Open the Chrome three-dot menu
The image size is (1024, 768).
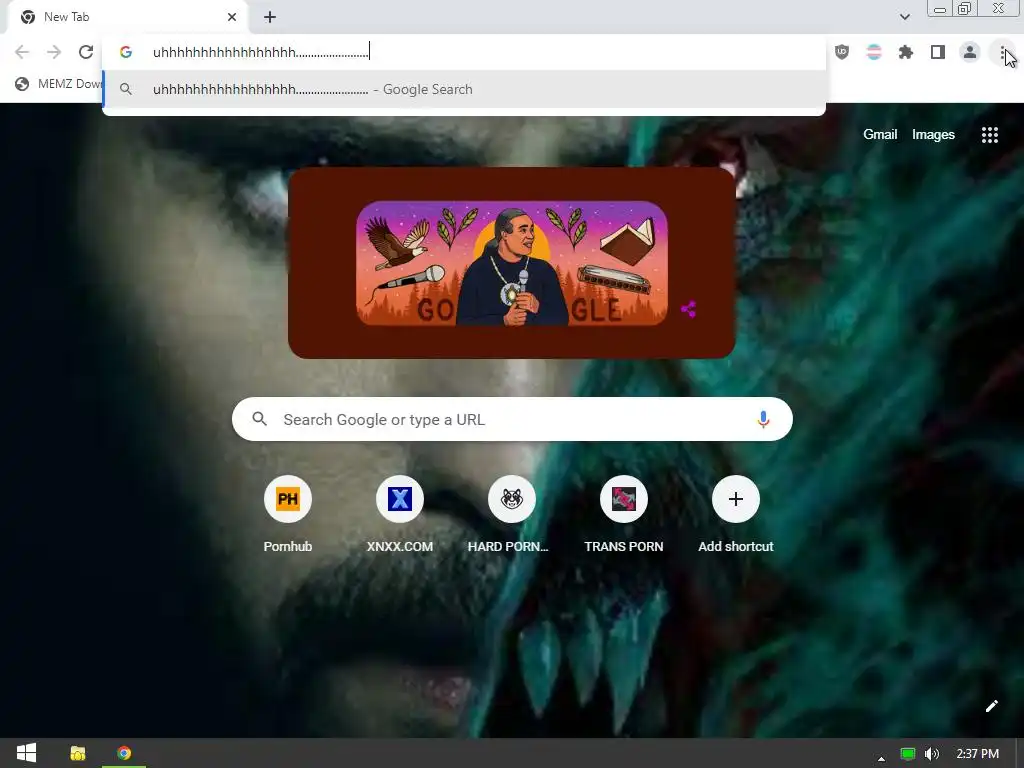[x=1002, y=52]
